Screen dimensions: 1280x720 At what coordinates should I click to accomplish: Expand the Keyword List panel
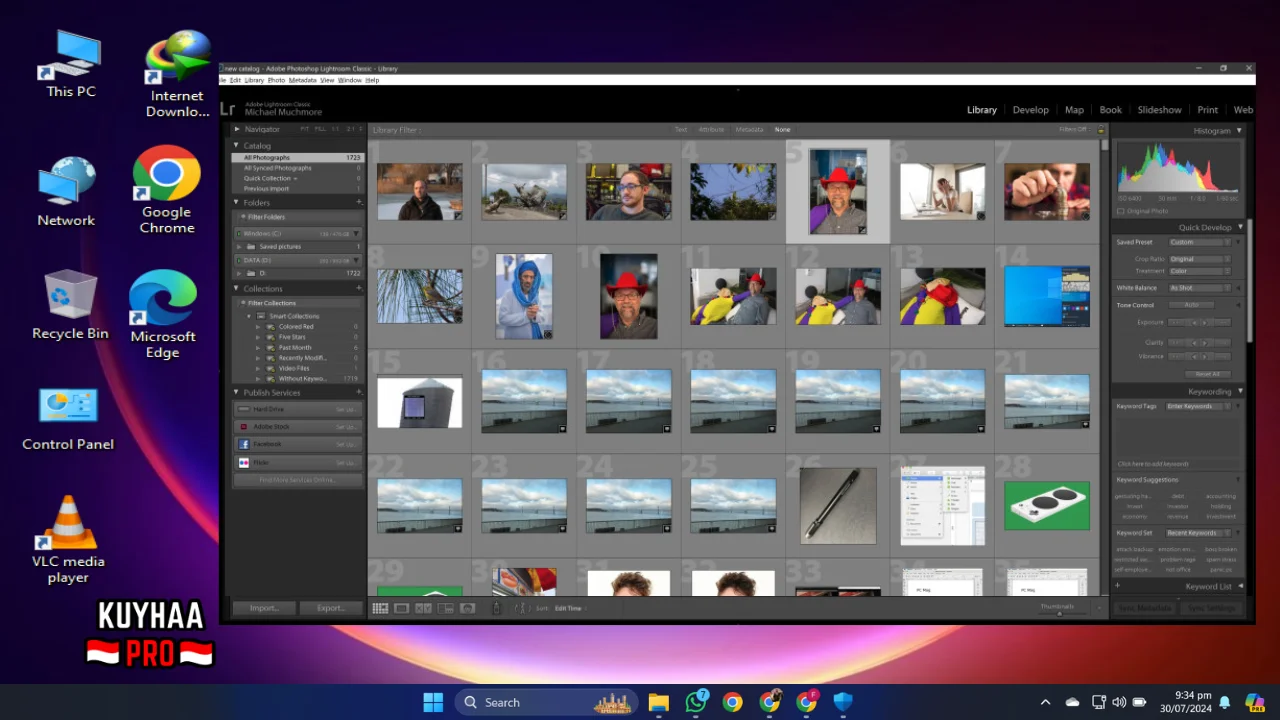1240,586
